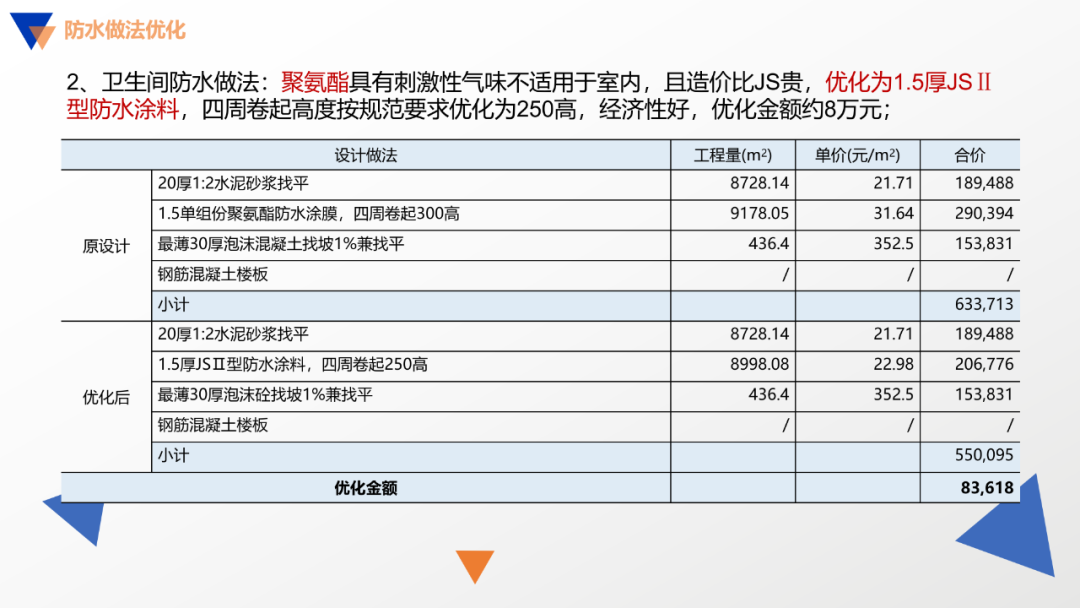Click 8728.14 in the 原设计 section
Image resolution: width=1080 pixels, height=608 pixels.
(759, 184)
